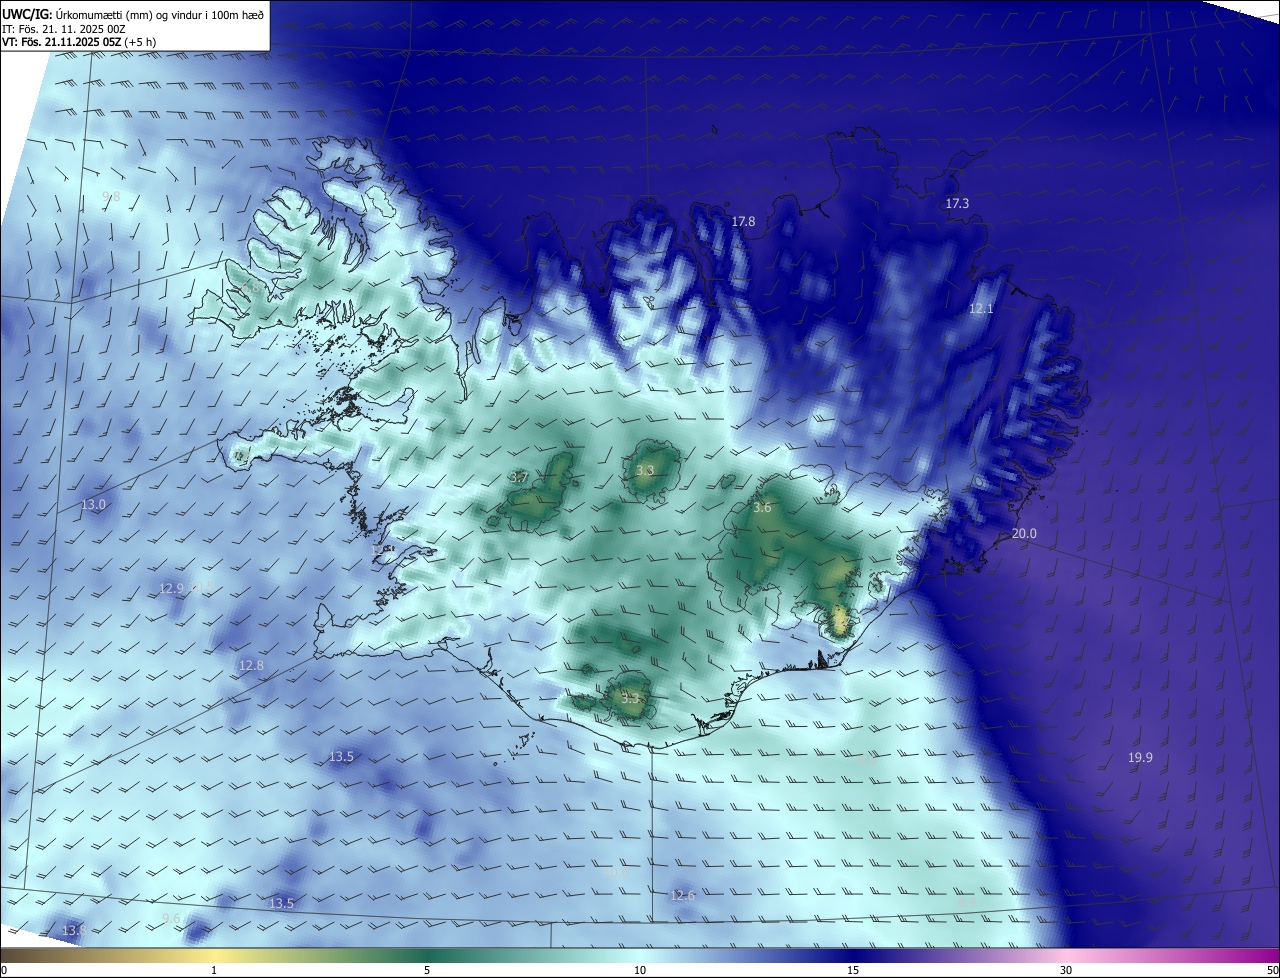
Task: Click the 1 tick on the colour scale
Action: pos(214,970)
